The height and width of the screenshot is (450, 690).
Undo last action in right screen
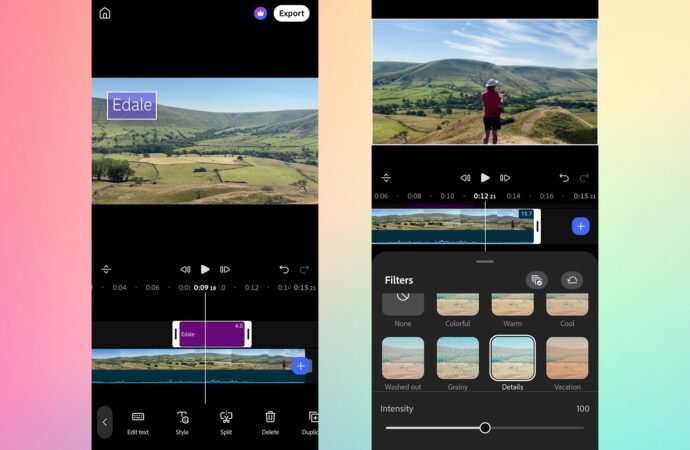564,178
